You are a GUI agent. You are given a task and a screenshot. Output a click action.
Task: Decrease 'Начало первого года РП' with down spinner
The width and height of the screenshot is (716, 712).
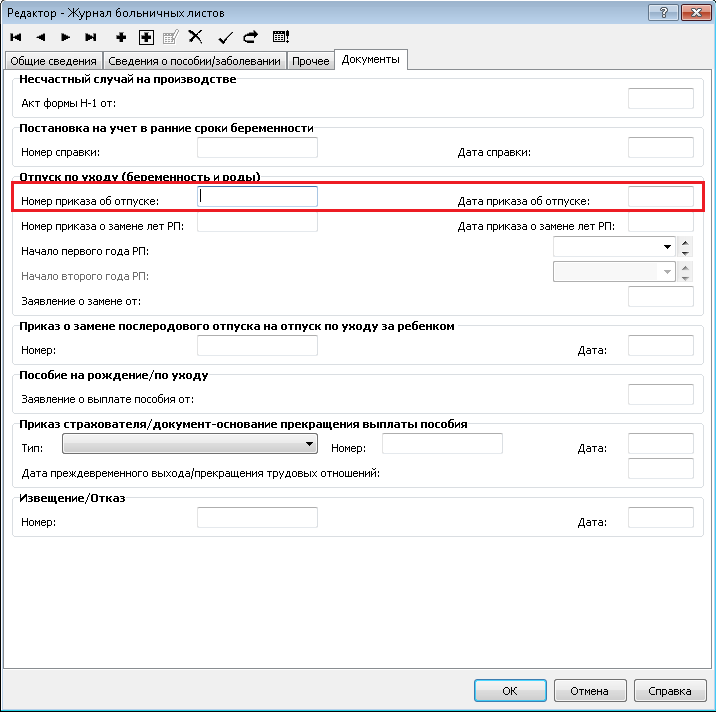(x=685, y=251)
